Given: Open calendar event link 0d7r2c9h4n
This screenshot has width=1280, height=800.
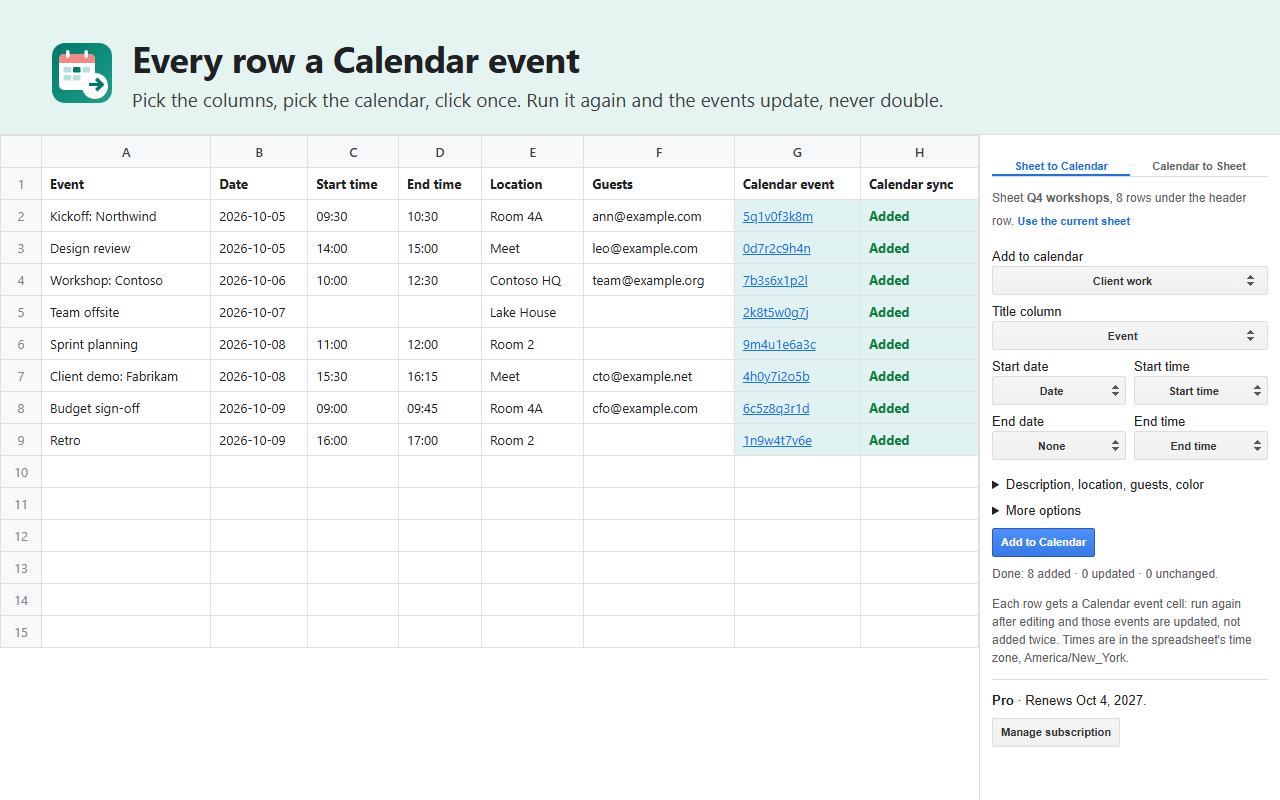Looking at the screenshot, I should click(777, 249).
